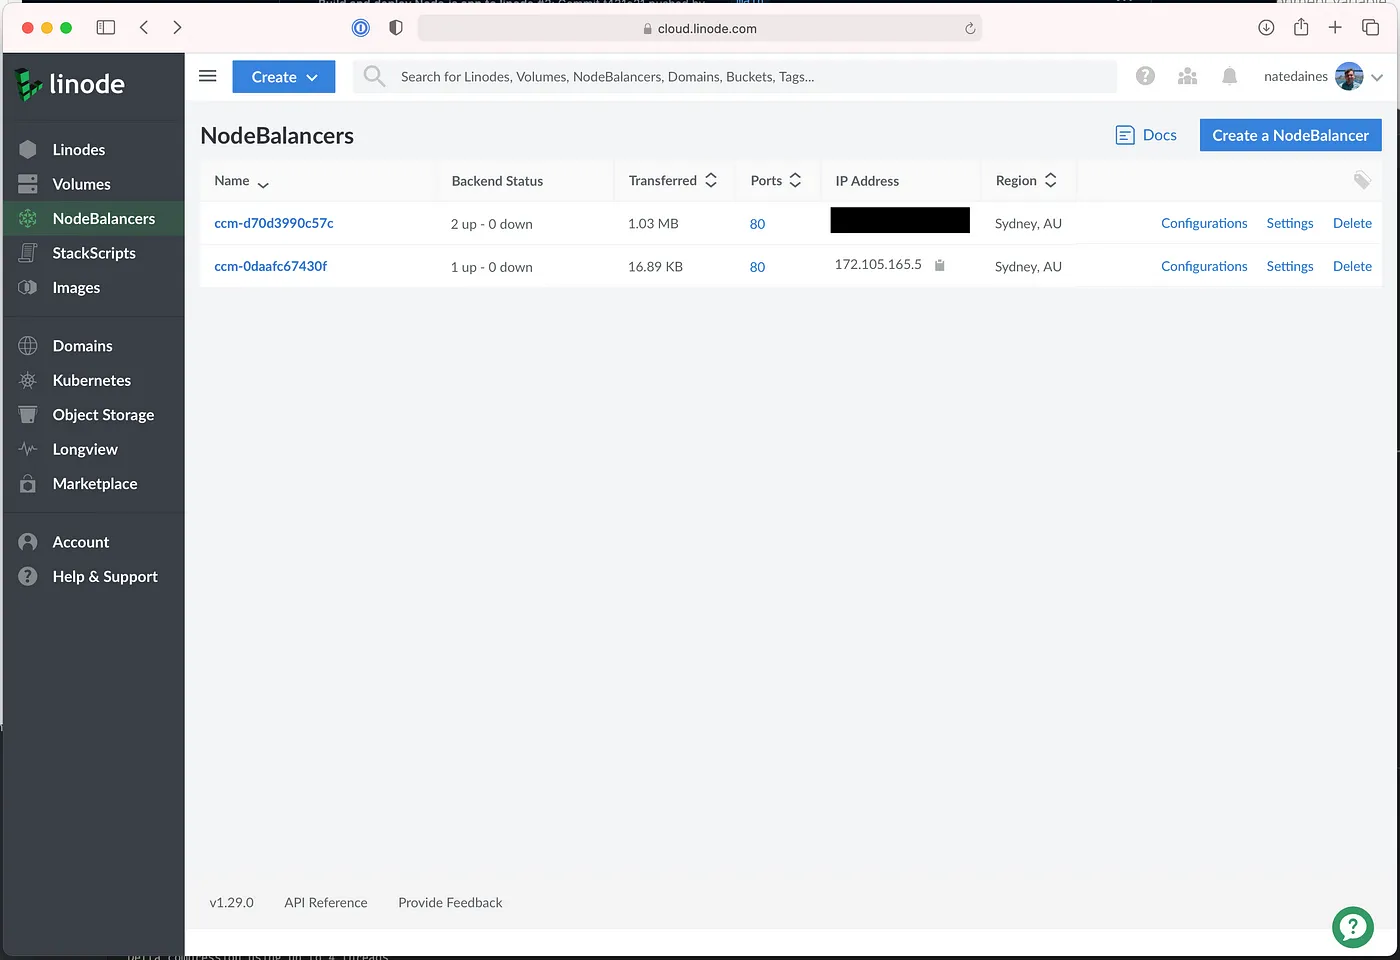Sort table by Region column
Image resolution: width=1400 pixels, height=960 pixels.
[1025, 181]
